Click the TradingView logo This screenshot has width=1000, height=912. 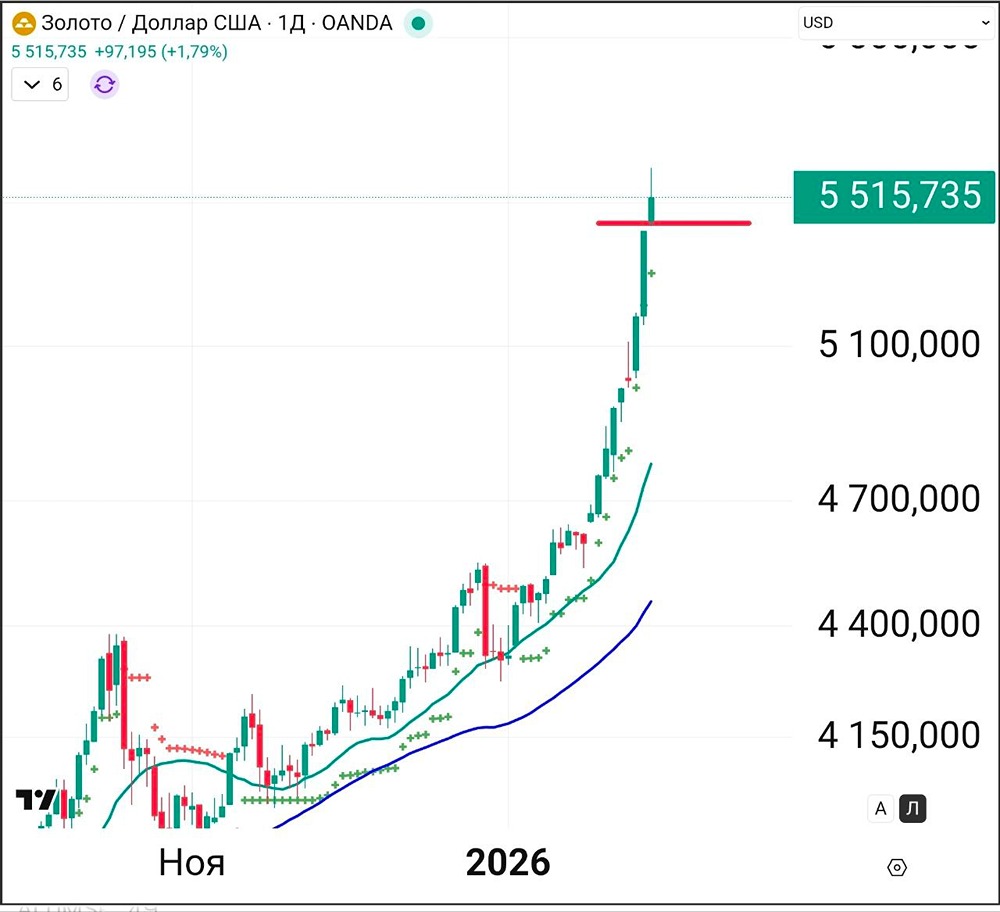point(36,799)
